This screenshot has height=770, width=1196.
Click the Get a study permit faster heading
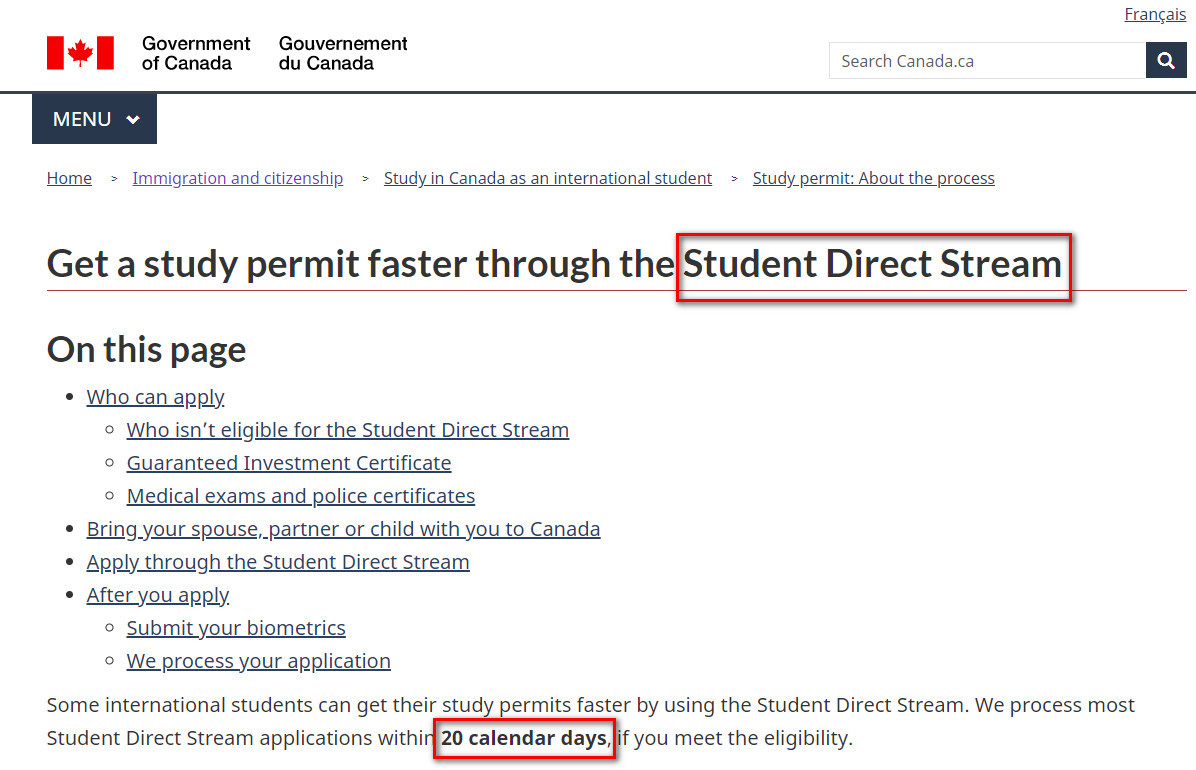click(x=554, y=264)
